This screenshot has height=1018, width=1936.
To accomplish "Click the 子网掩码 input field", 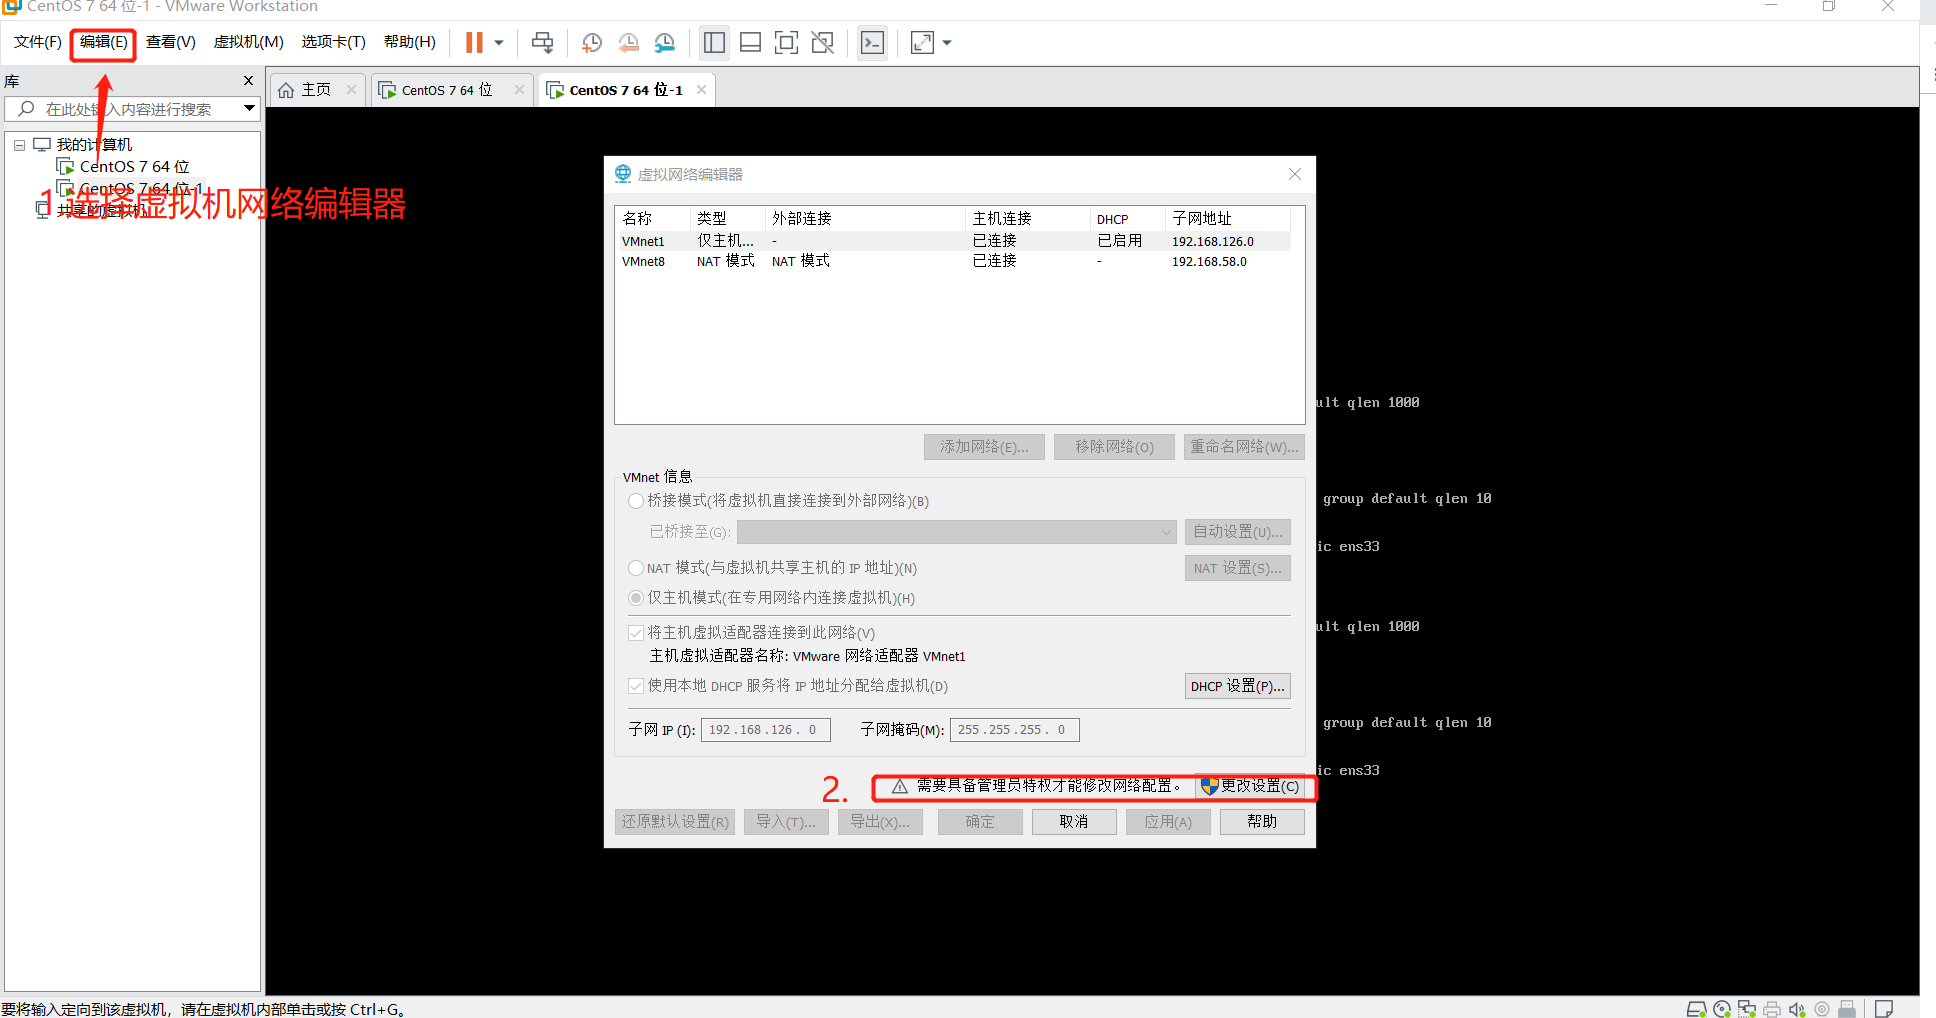I will [1015, 730].
